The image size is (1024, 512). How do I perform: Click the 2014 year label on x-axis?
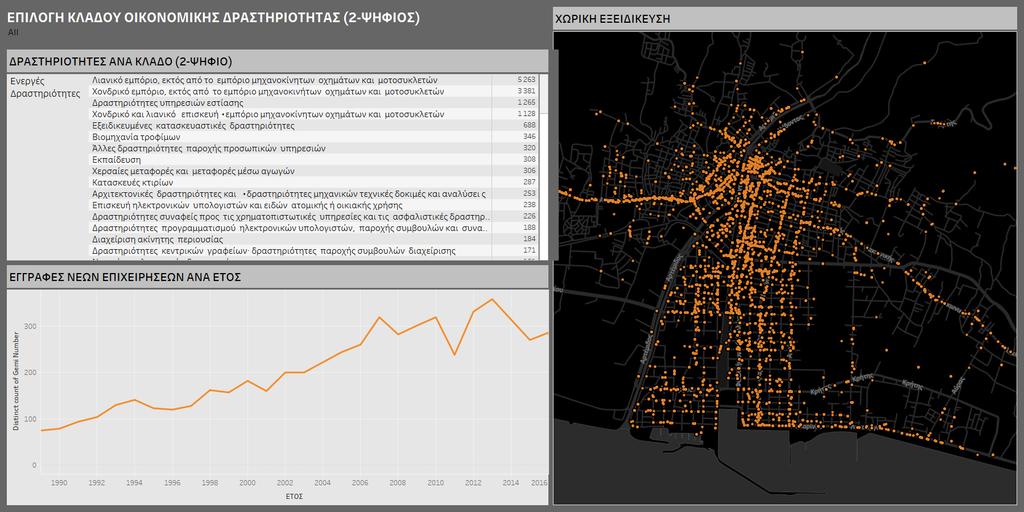[511, 483]
